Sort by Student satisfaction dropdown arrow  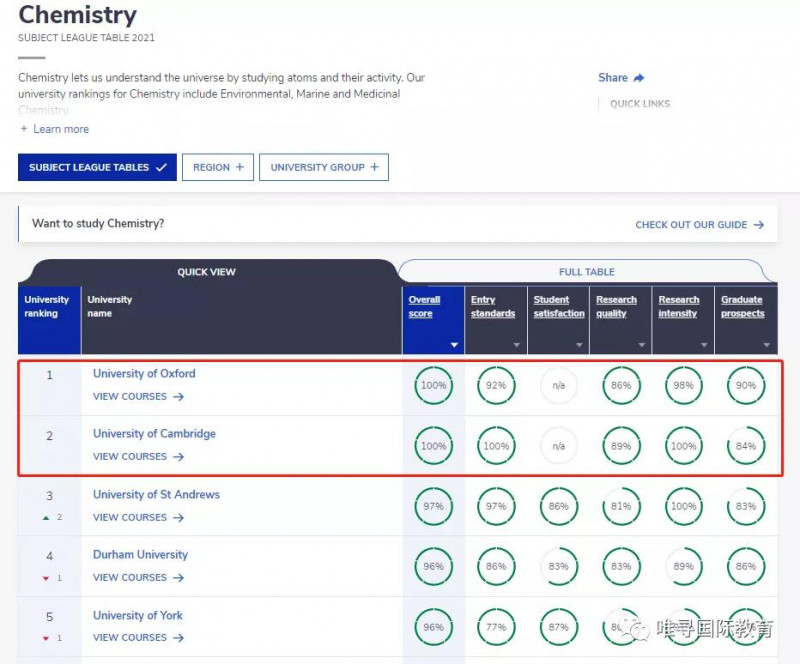pos(579,345)
